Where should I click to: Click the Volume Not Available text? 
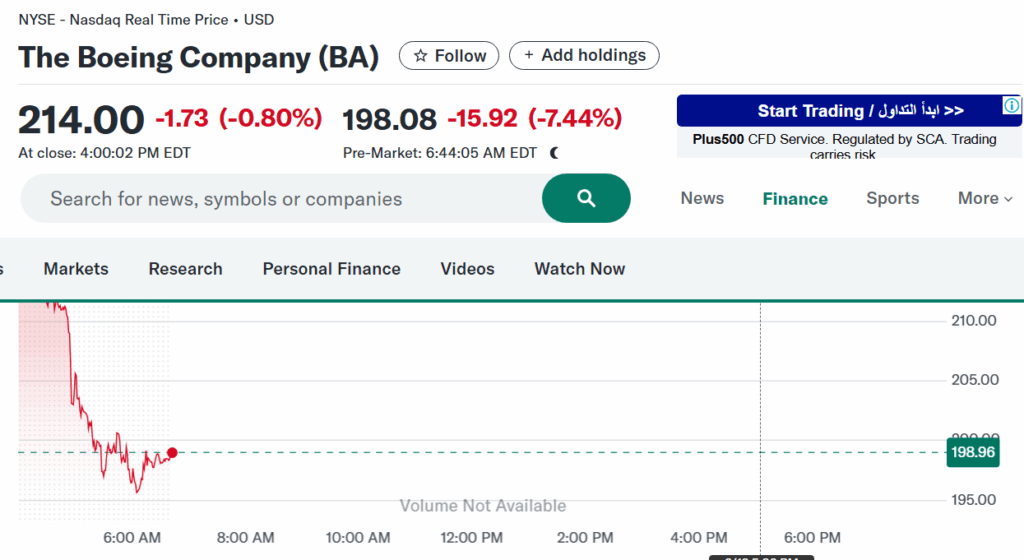click(483, 506)
